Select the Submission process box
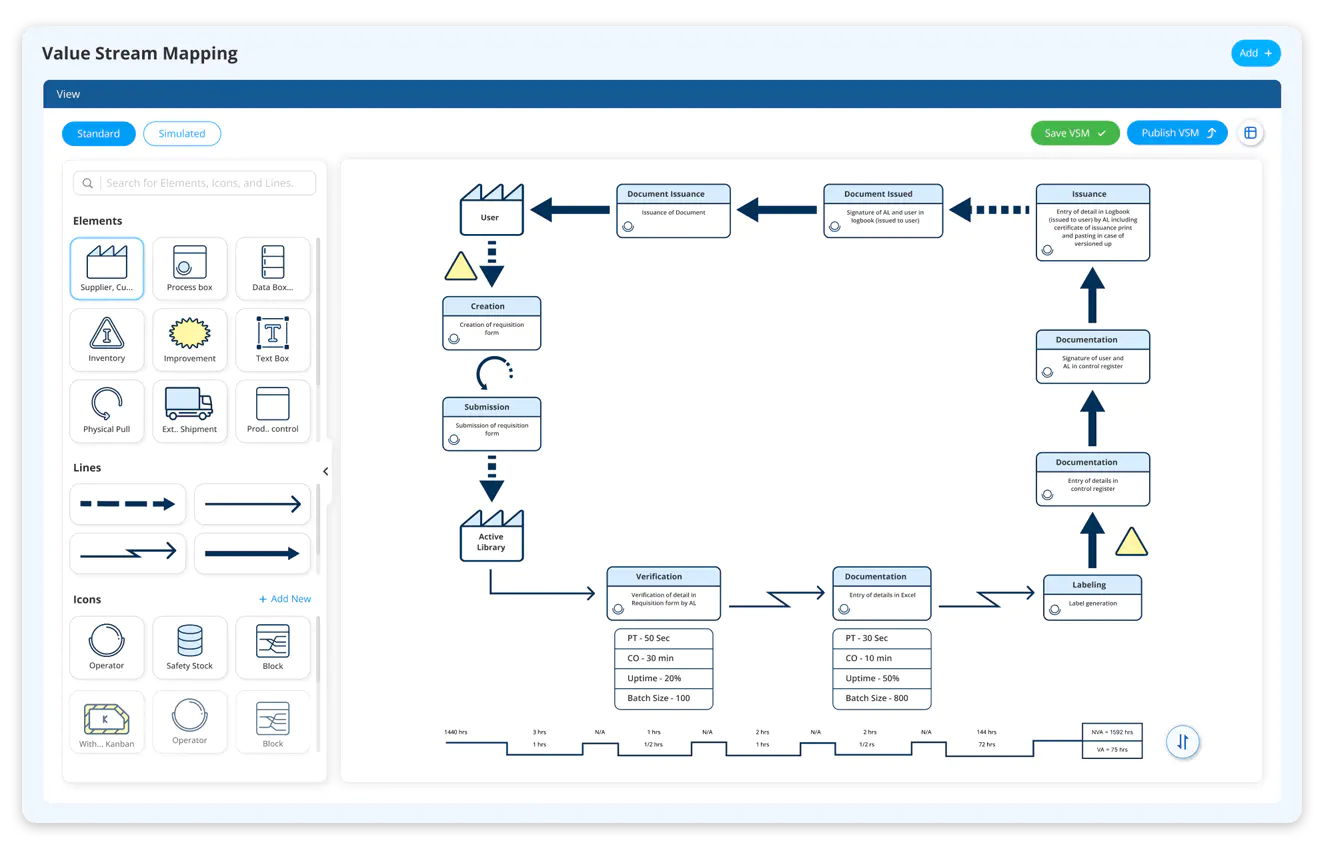This screenshot has height=850, width=1324. point(492,424)
